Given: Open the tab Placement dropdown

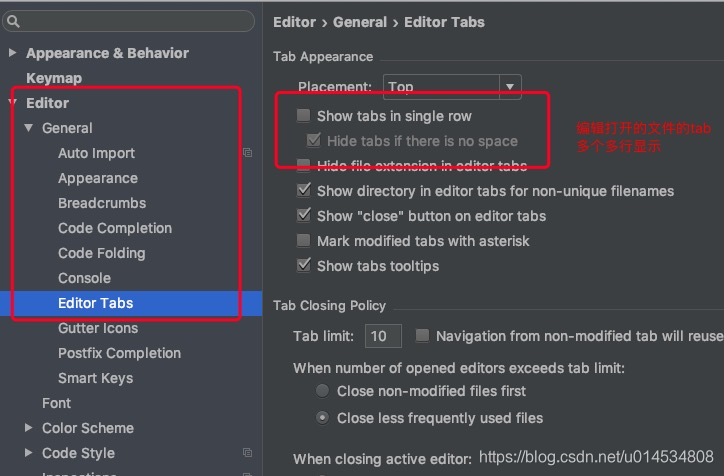Looking at the screenshot, I should [510, 87].
